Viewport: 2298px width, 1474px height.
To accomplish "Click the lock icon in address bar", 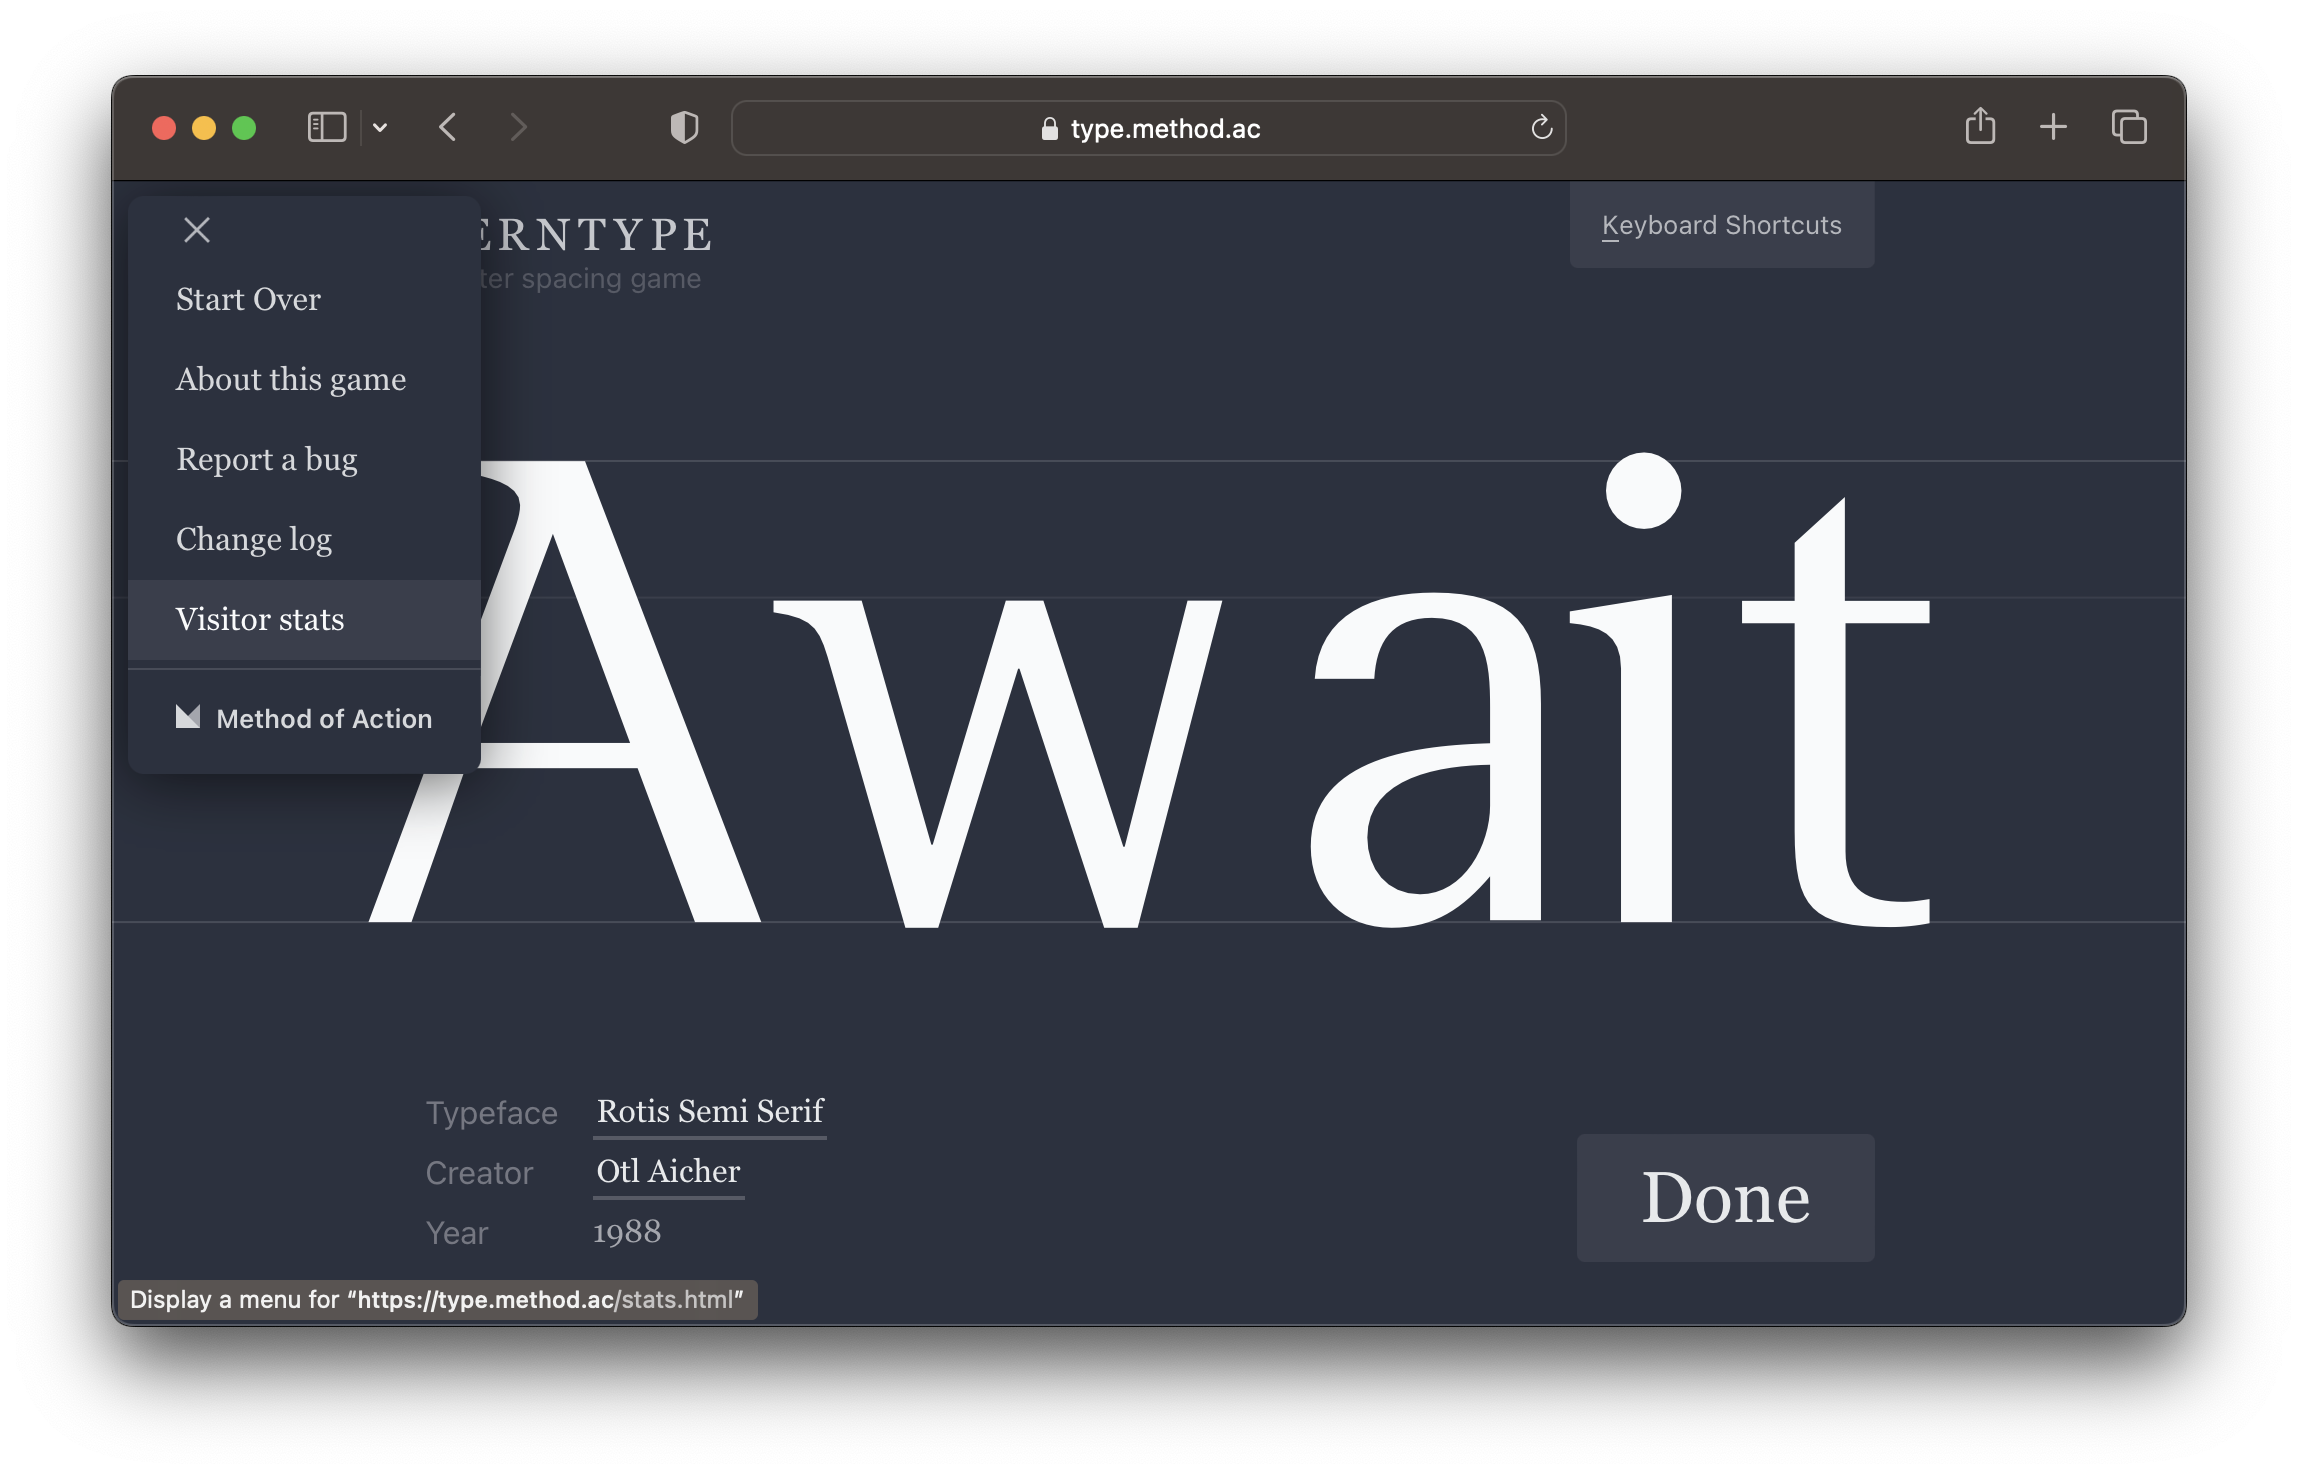I will pyautogui.click(x=1049, y=128).
